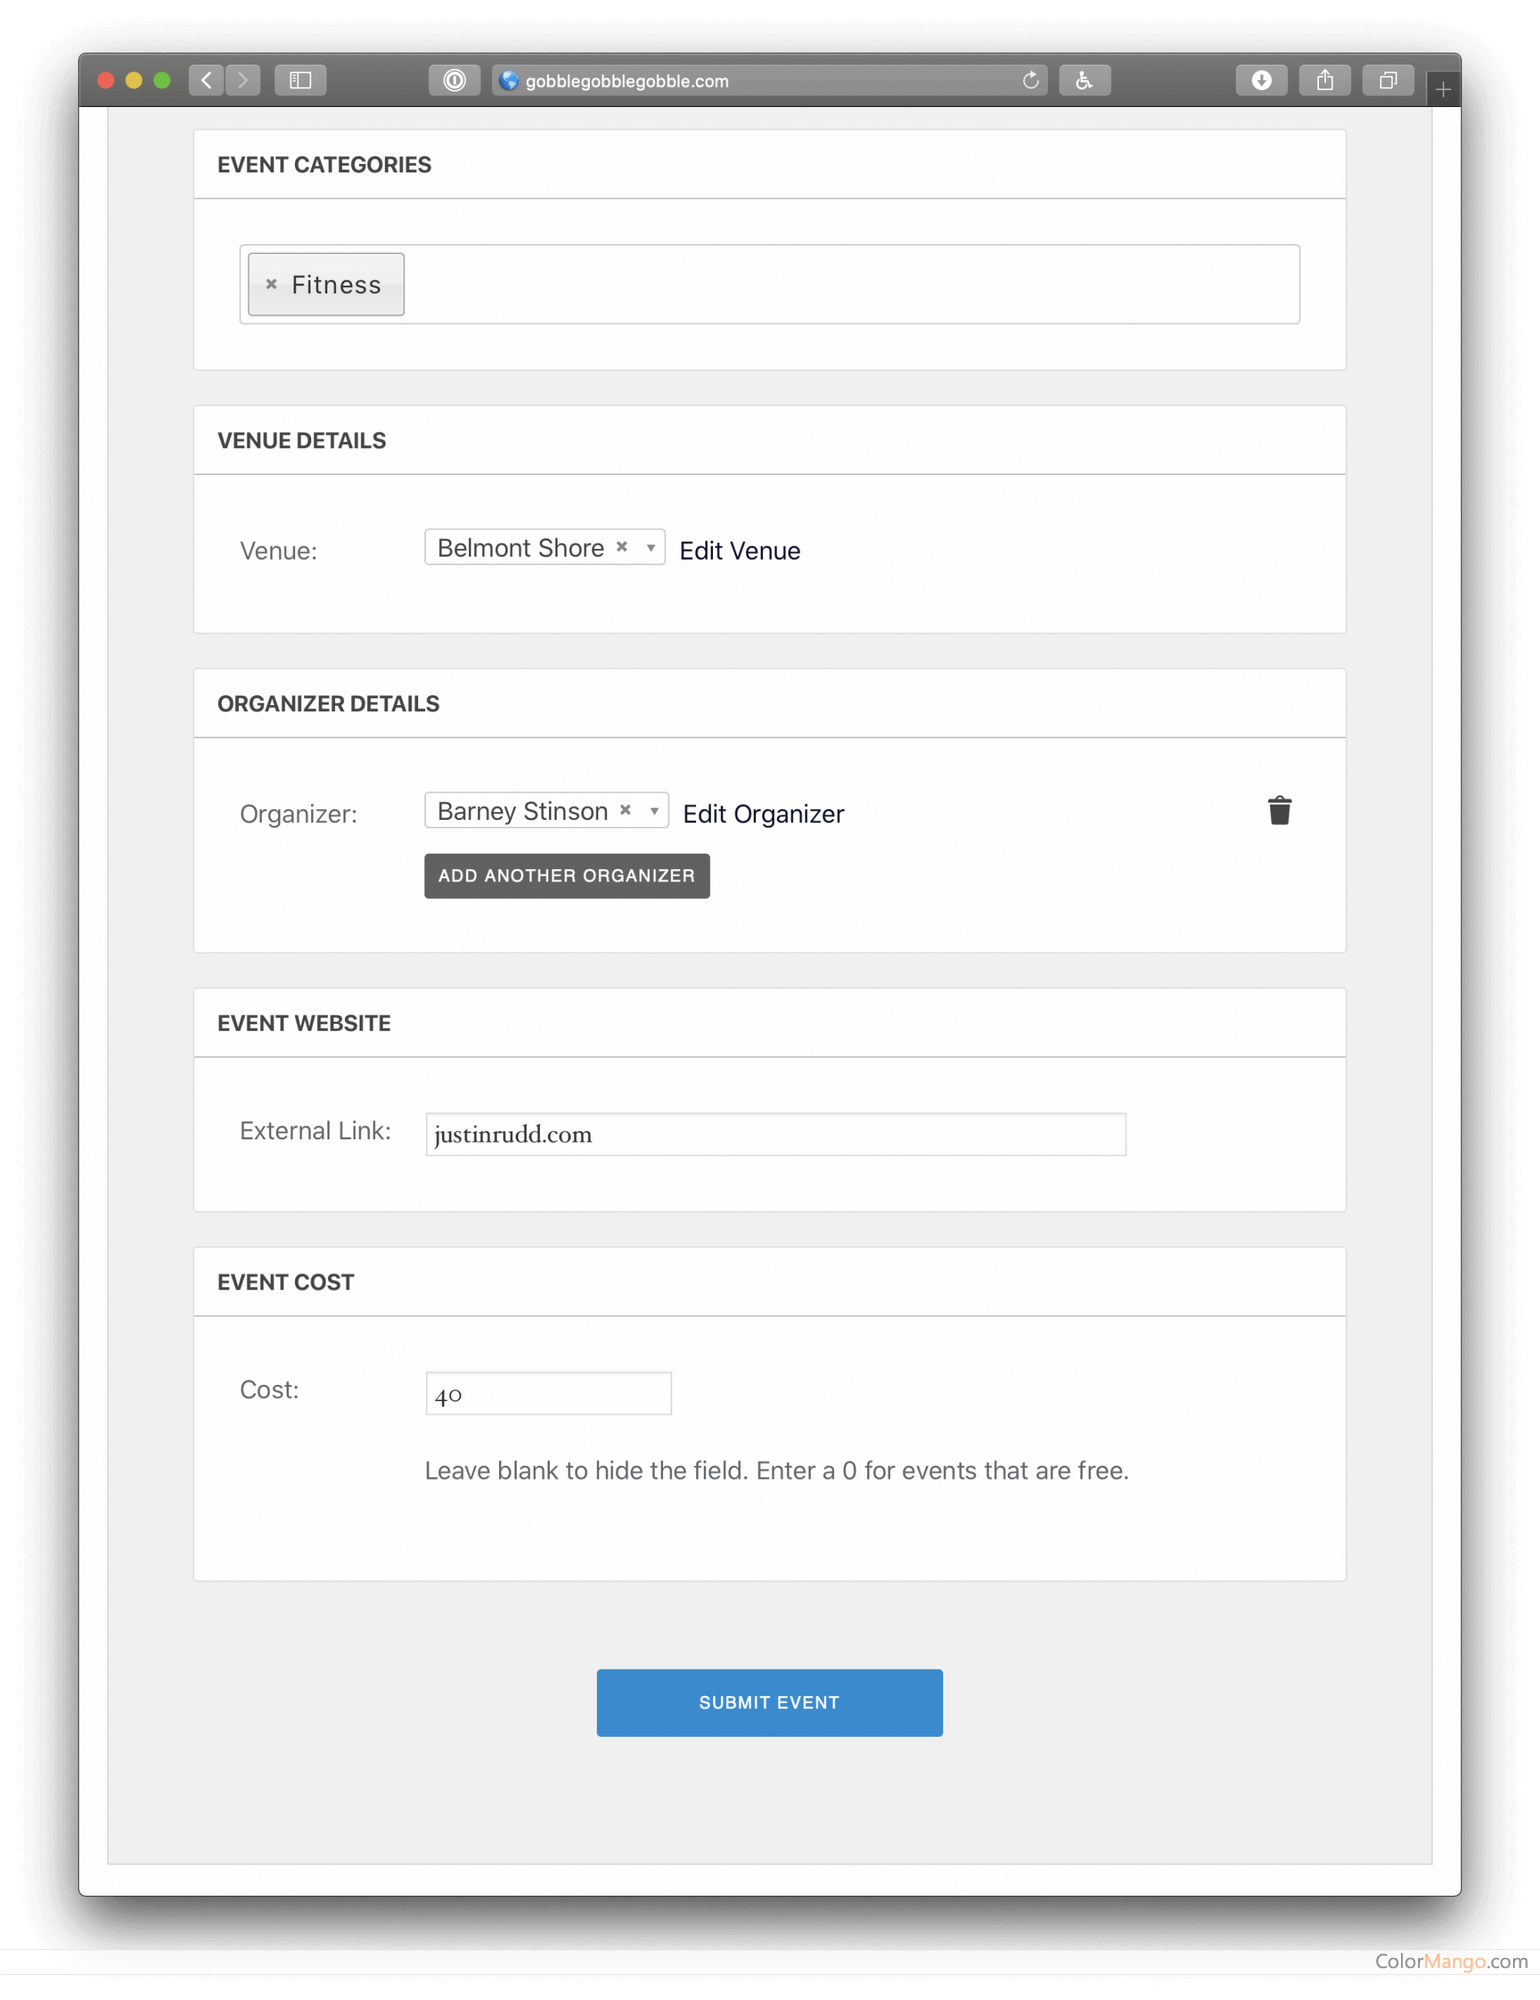Click the Edit Organizer link
Viewport: 1540px width, 2000px height.
click(x=763, y=814)
